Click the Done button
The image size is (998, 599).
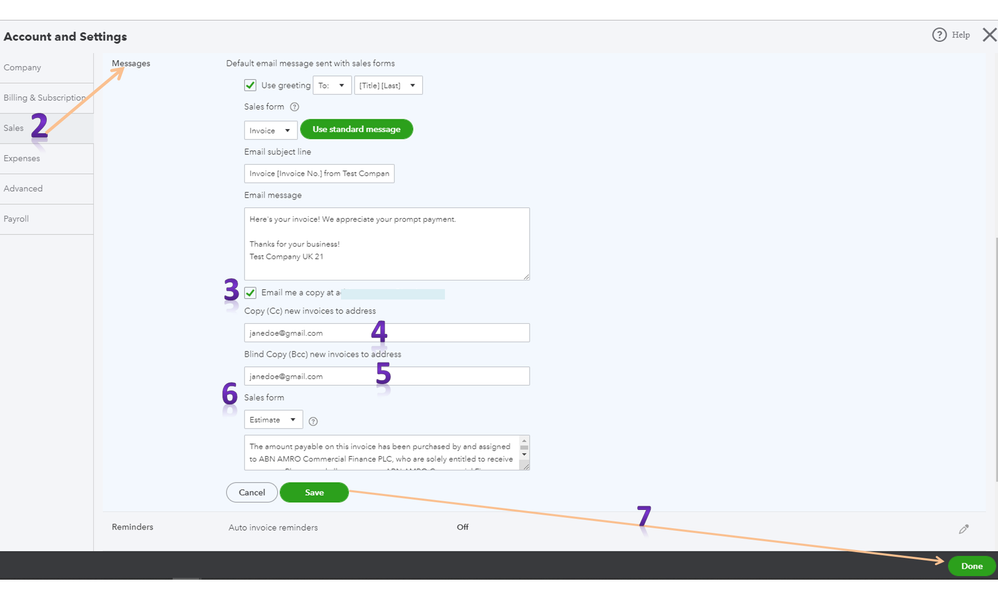[971, 566]
